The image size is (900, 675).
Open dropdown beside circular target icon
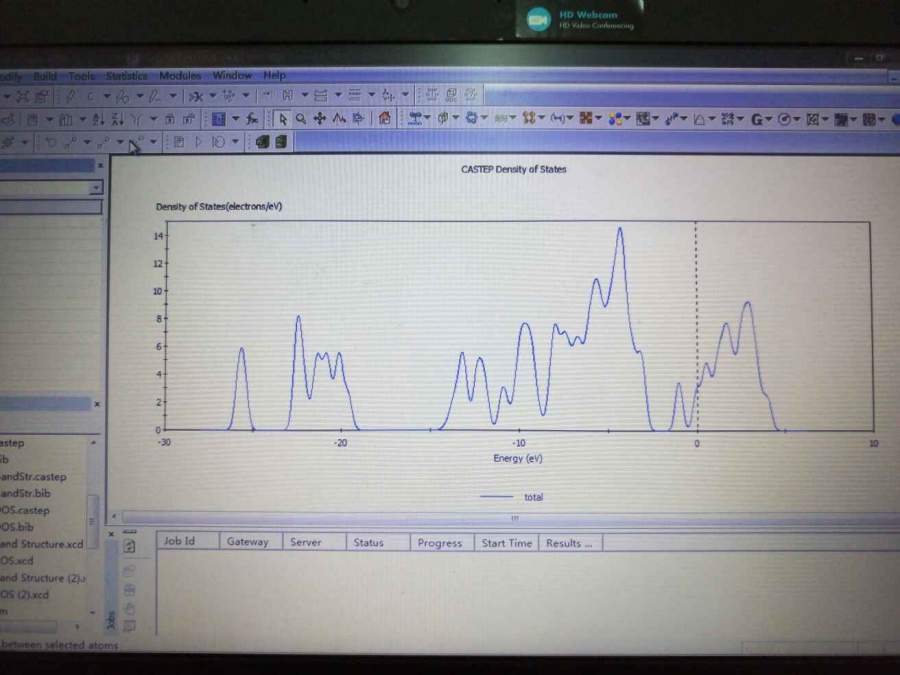(x=797, y=119)
